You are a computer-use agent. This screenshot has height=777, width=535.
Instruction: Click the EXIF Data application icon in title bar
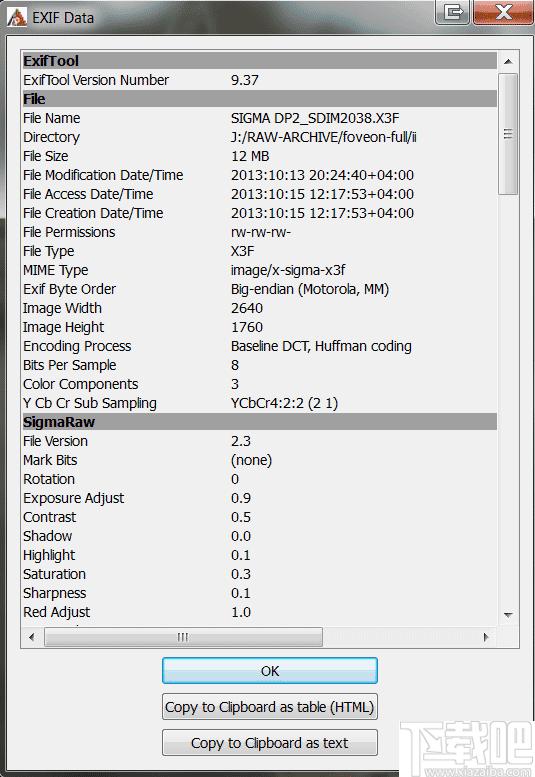16,18
